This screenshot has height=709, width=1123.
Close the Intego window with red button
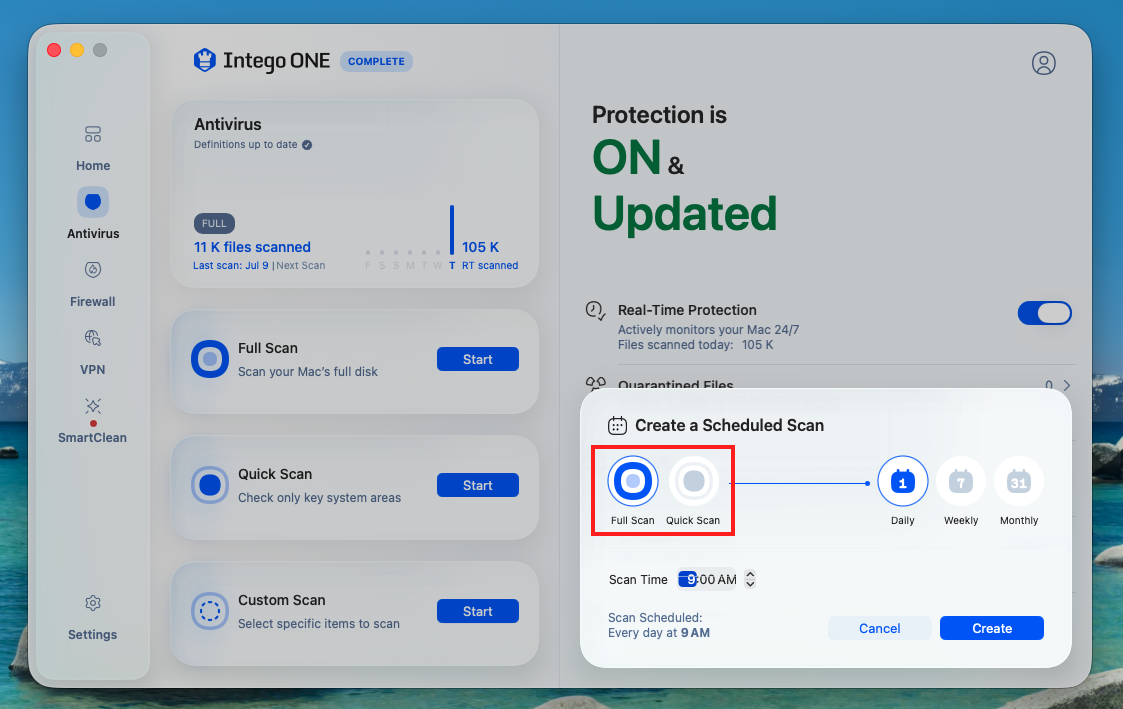pos(54,49)
